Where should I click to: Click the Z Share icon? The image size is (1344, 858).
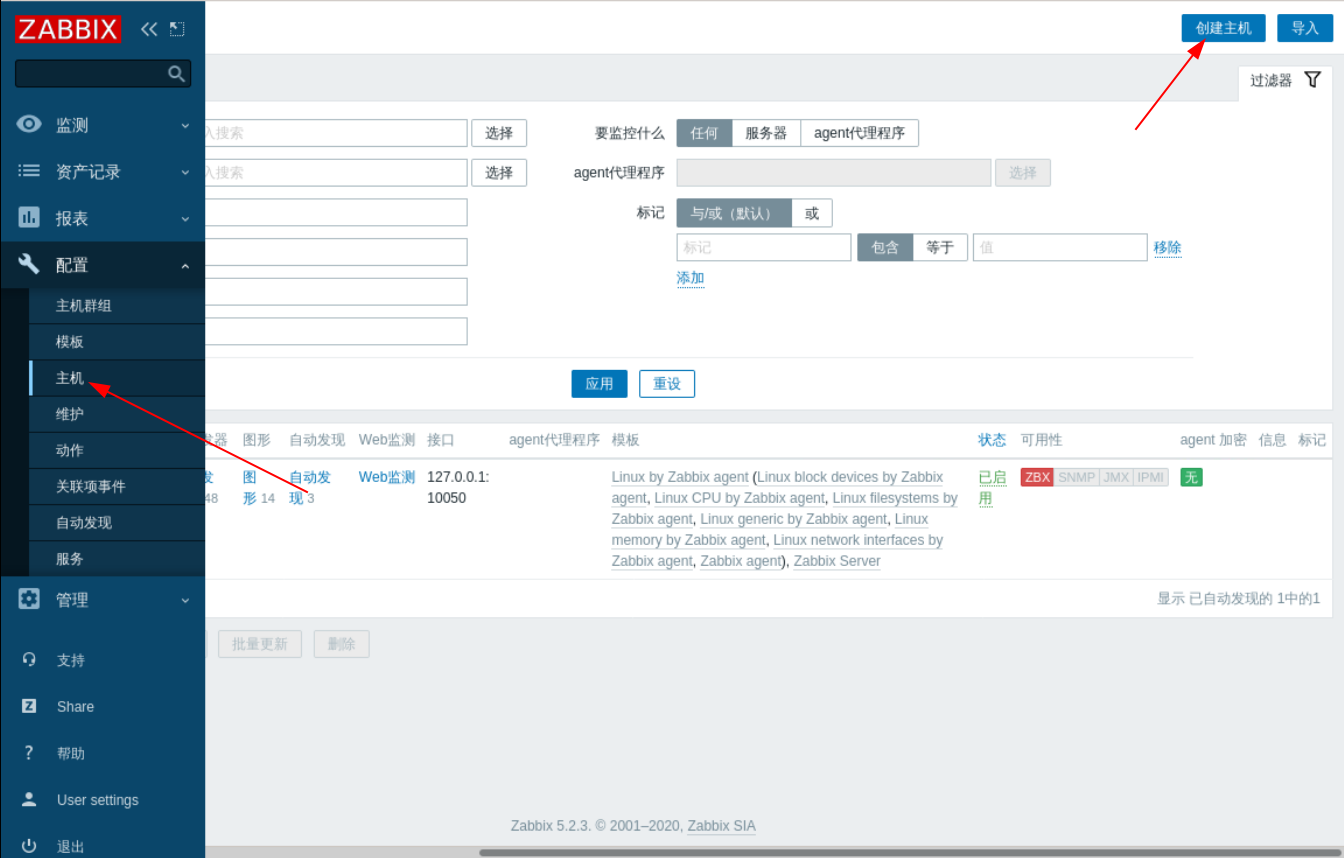click(x=29, y=706)
